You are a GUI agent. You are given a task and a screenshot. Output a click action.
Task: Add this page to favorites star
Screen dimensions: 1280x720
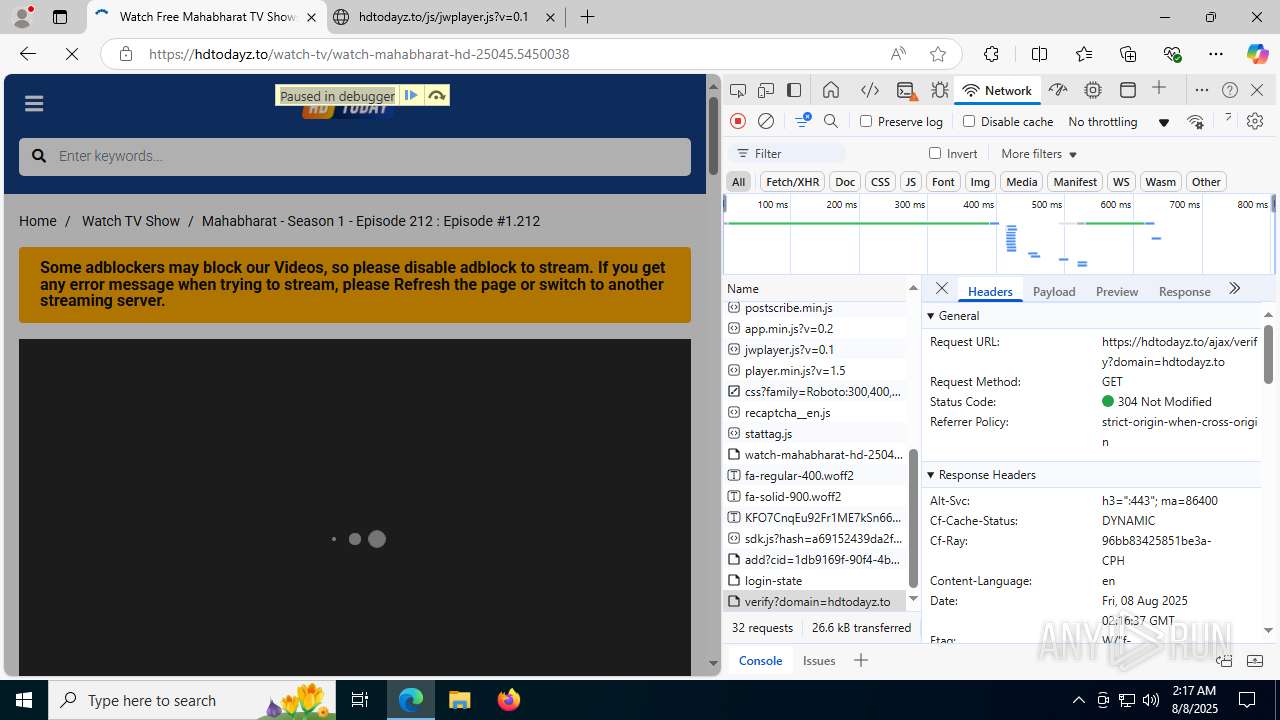[937, 54]
